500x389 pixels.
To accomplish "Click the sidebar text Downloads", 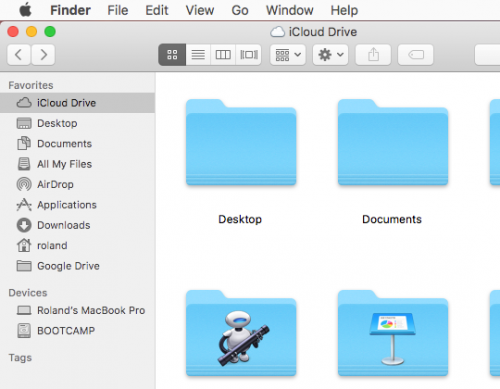I will 64,225.
